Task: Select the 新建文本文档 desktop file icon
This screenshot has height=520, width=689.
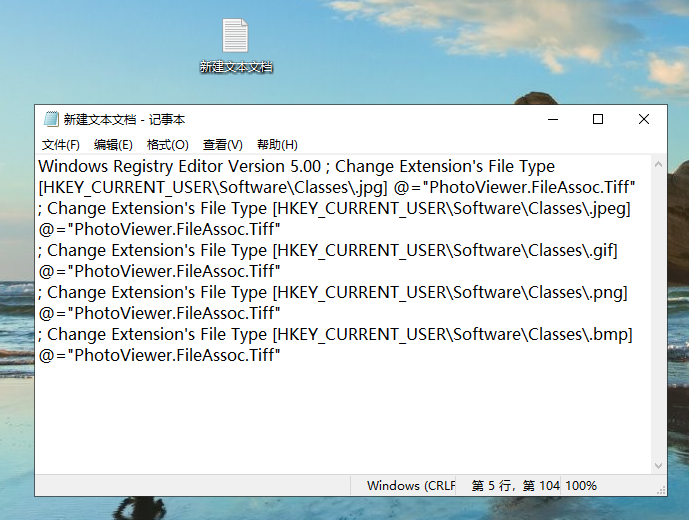Action: (x=235, y=38)
